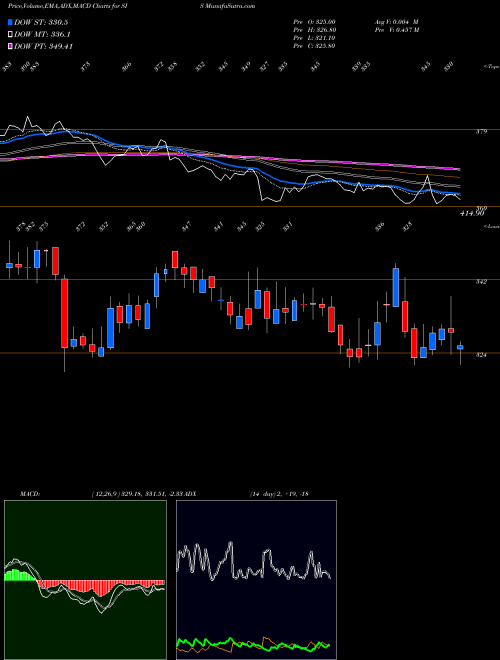The image size is (500, 660).
Task: Click the '<-Lows' label
Action: point(491,226)
